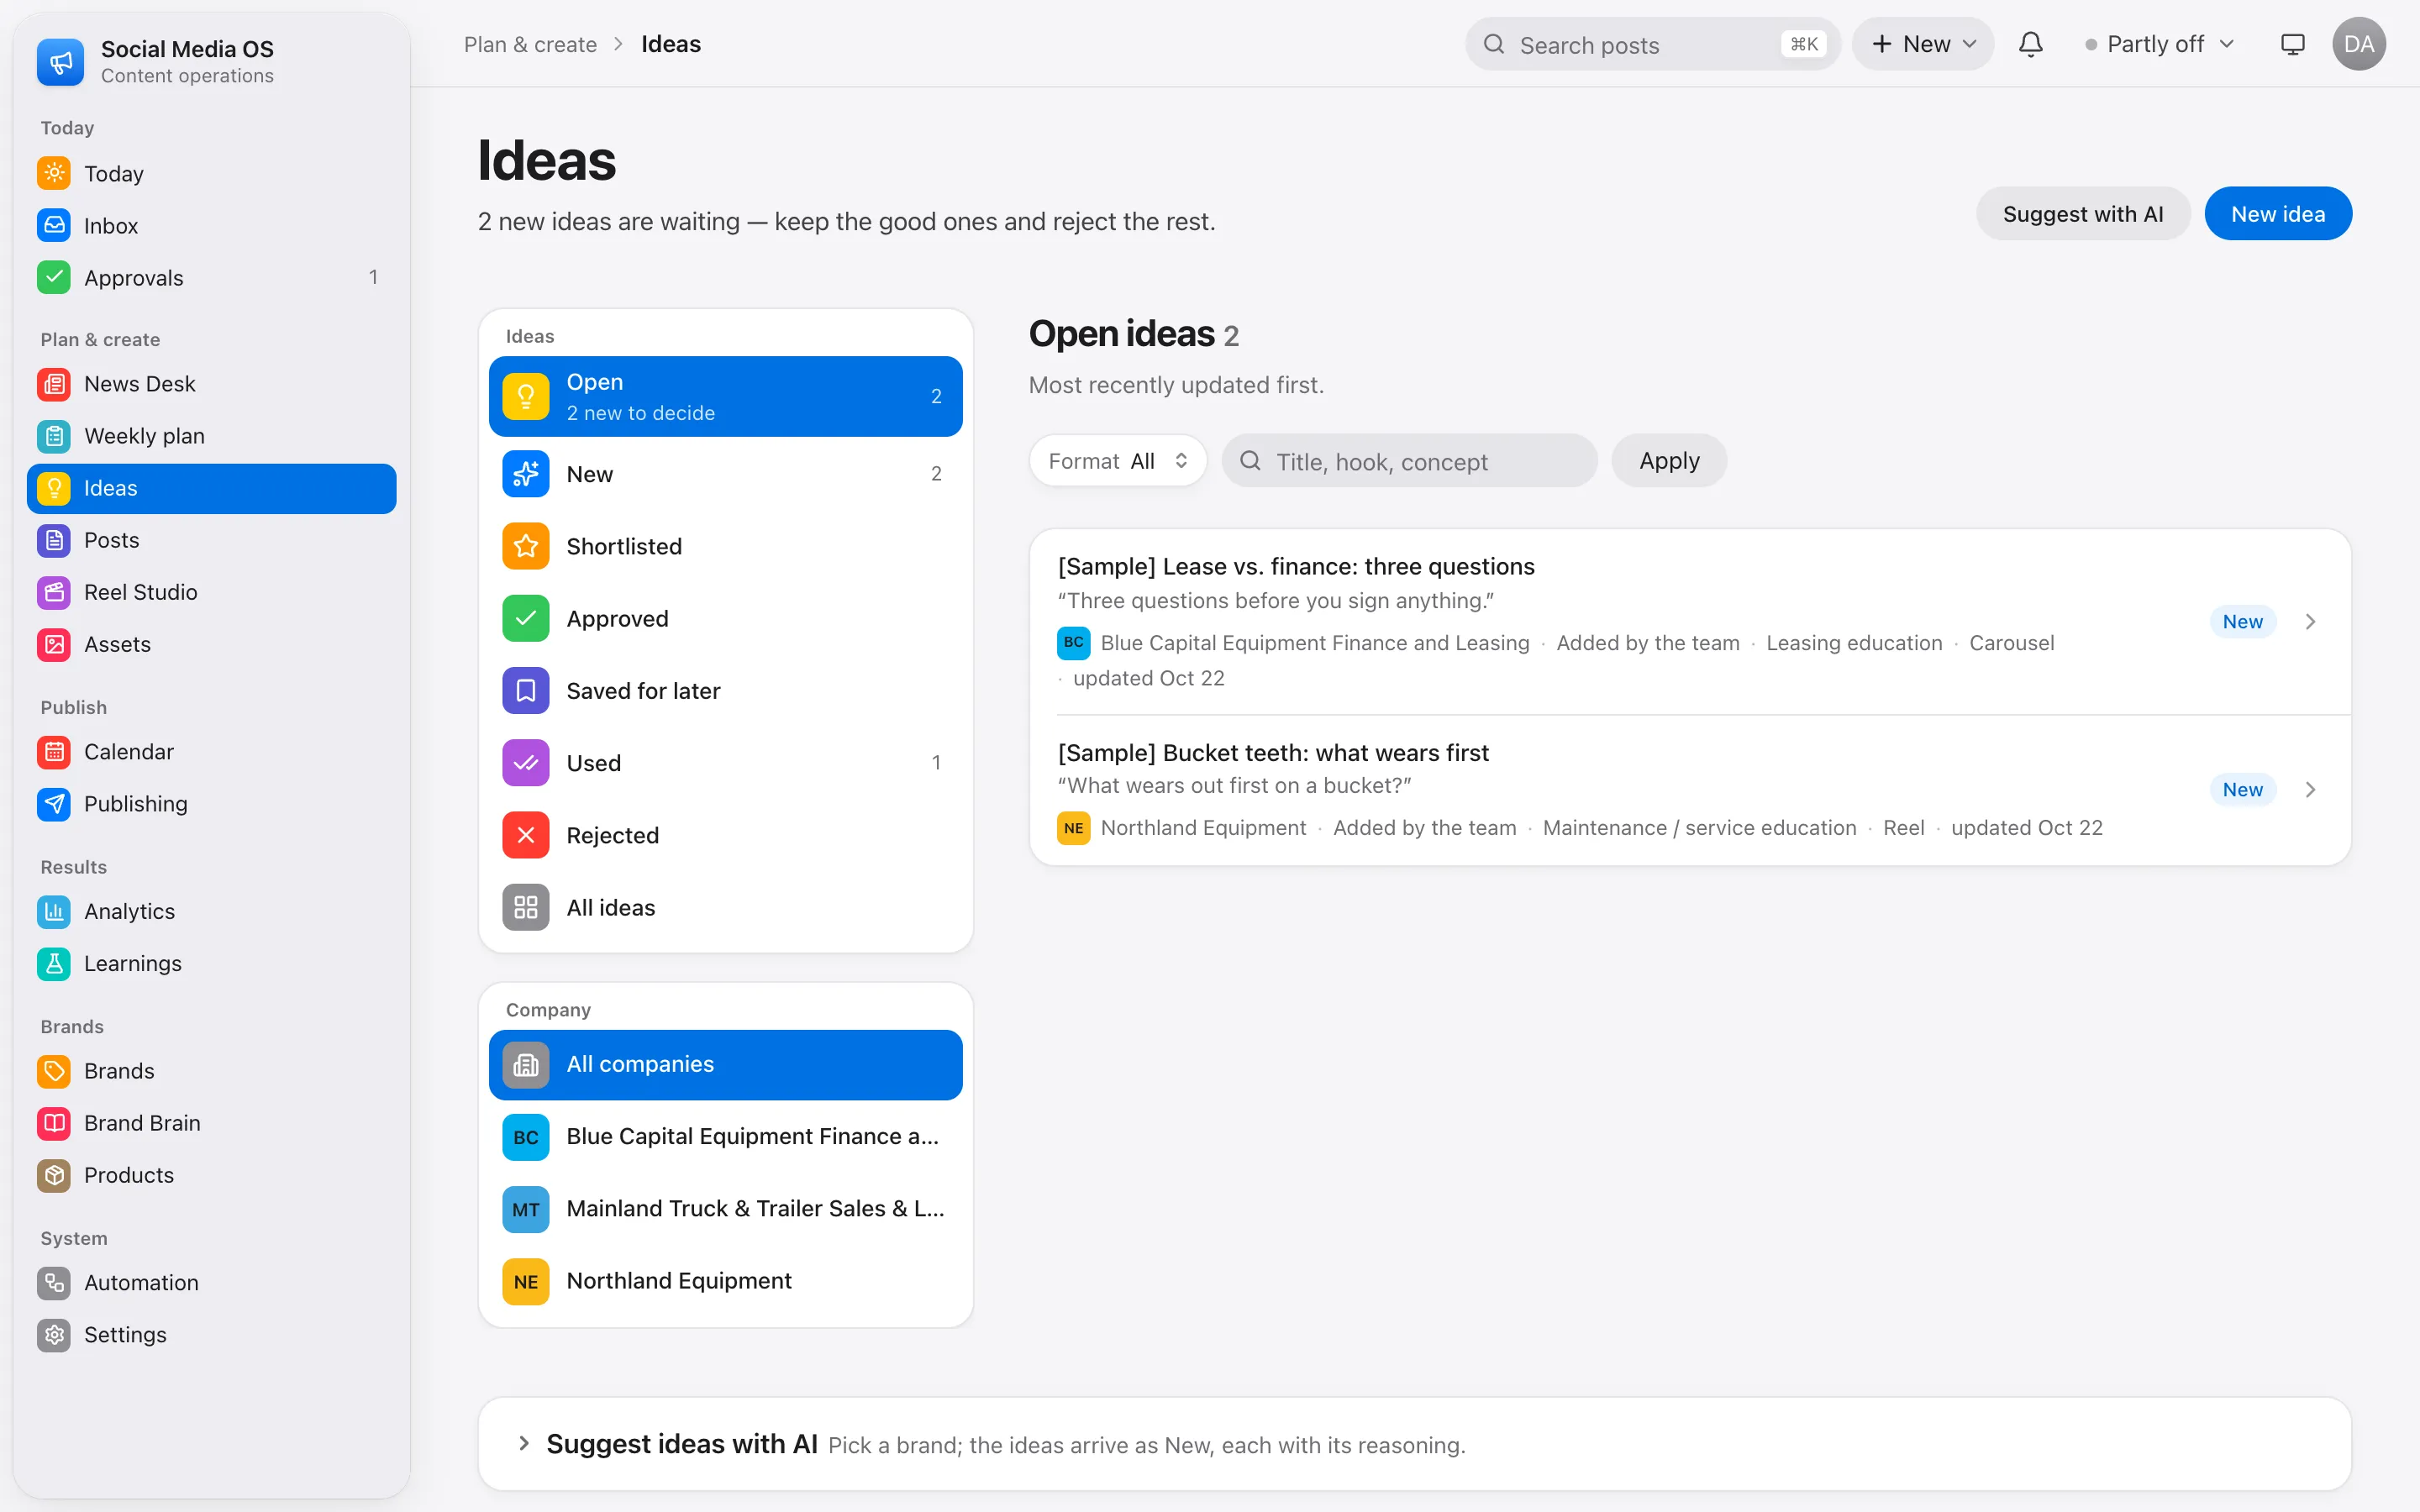Open Settings in the sidebar
The image size is (2420, 1512).
click(211, 1334)
